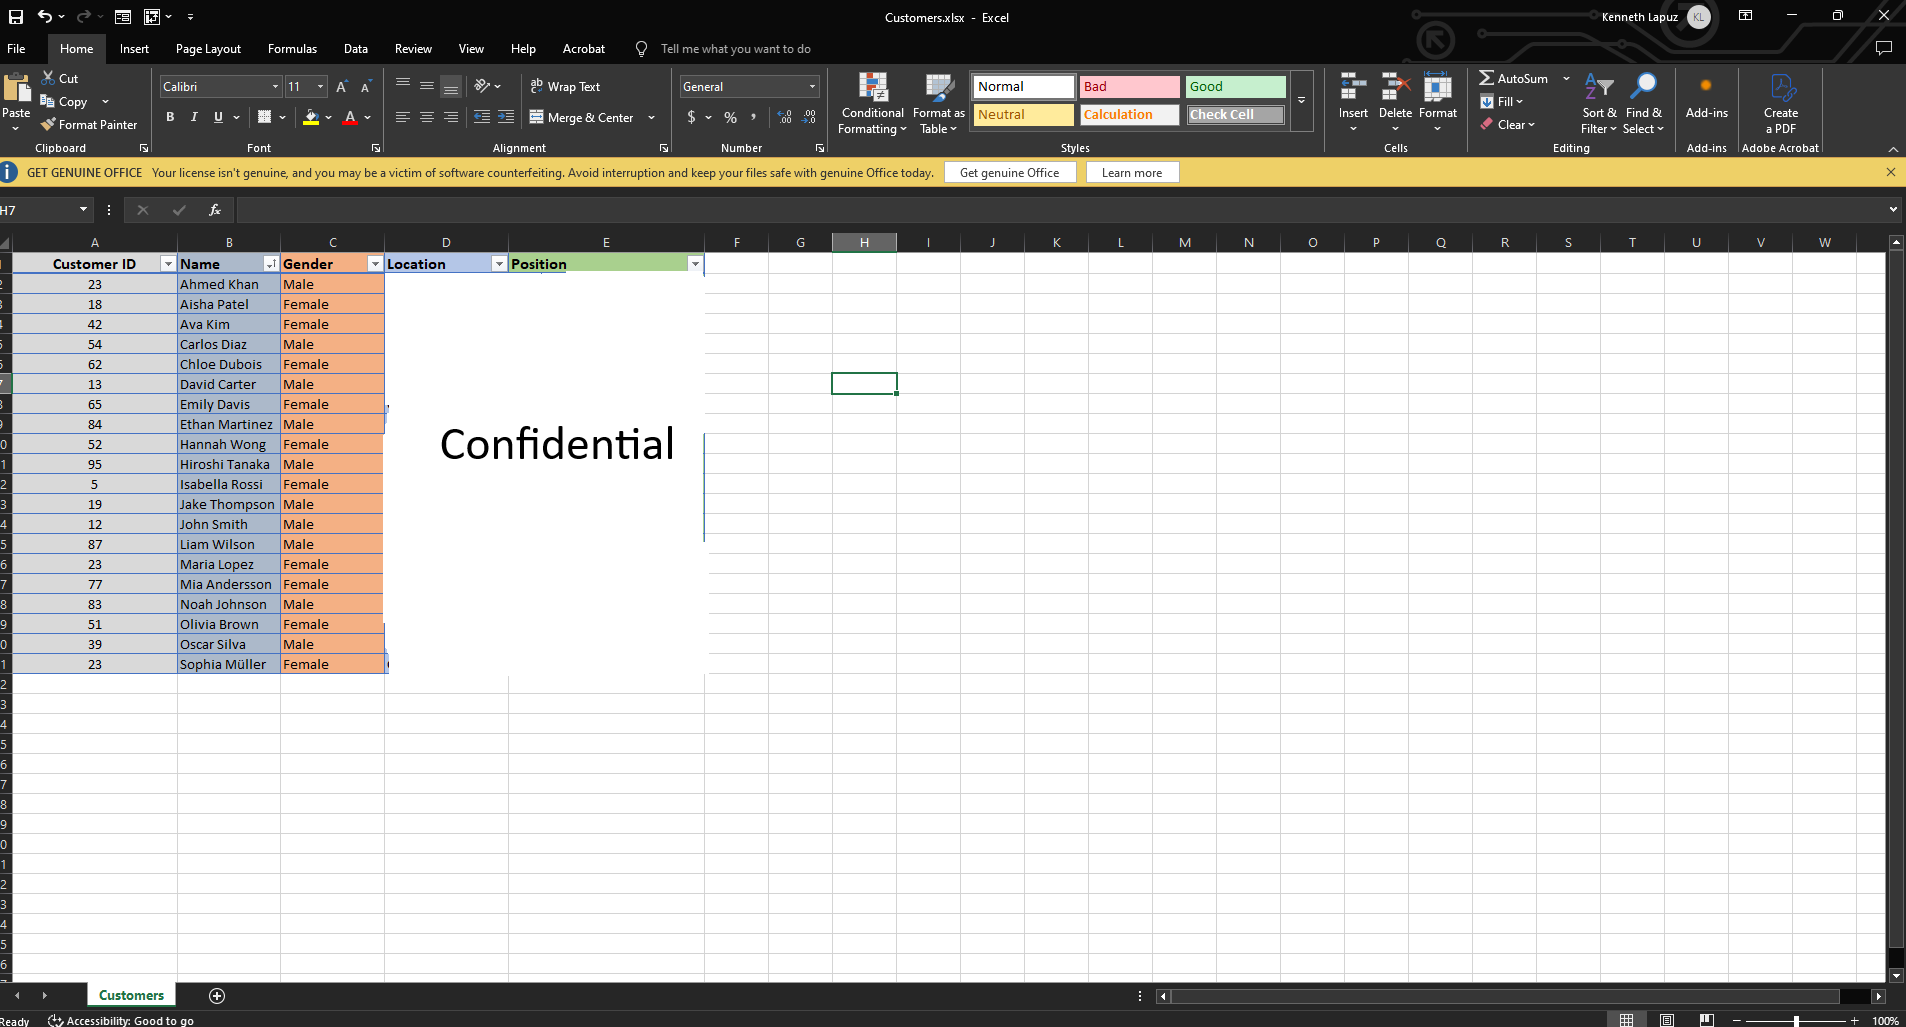Apply the yellow fill color

[311, 117]
